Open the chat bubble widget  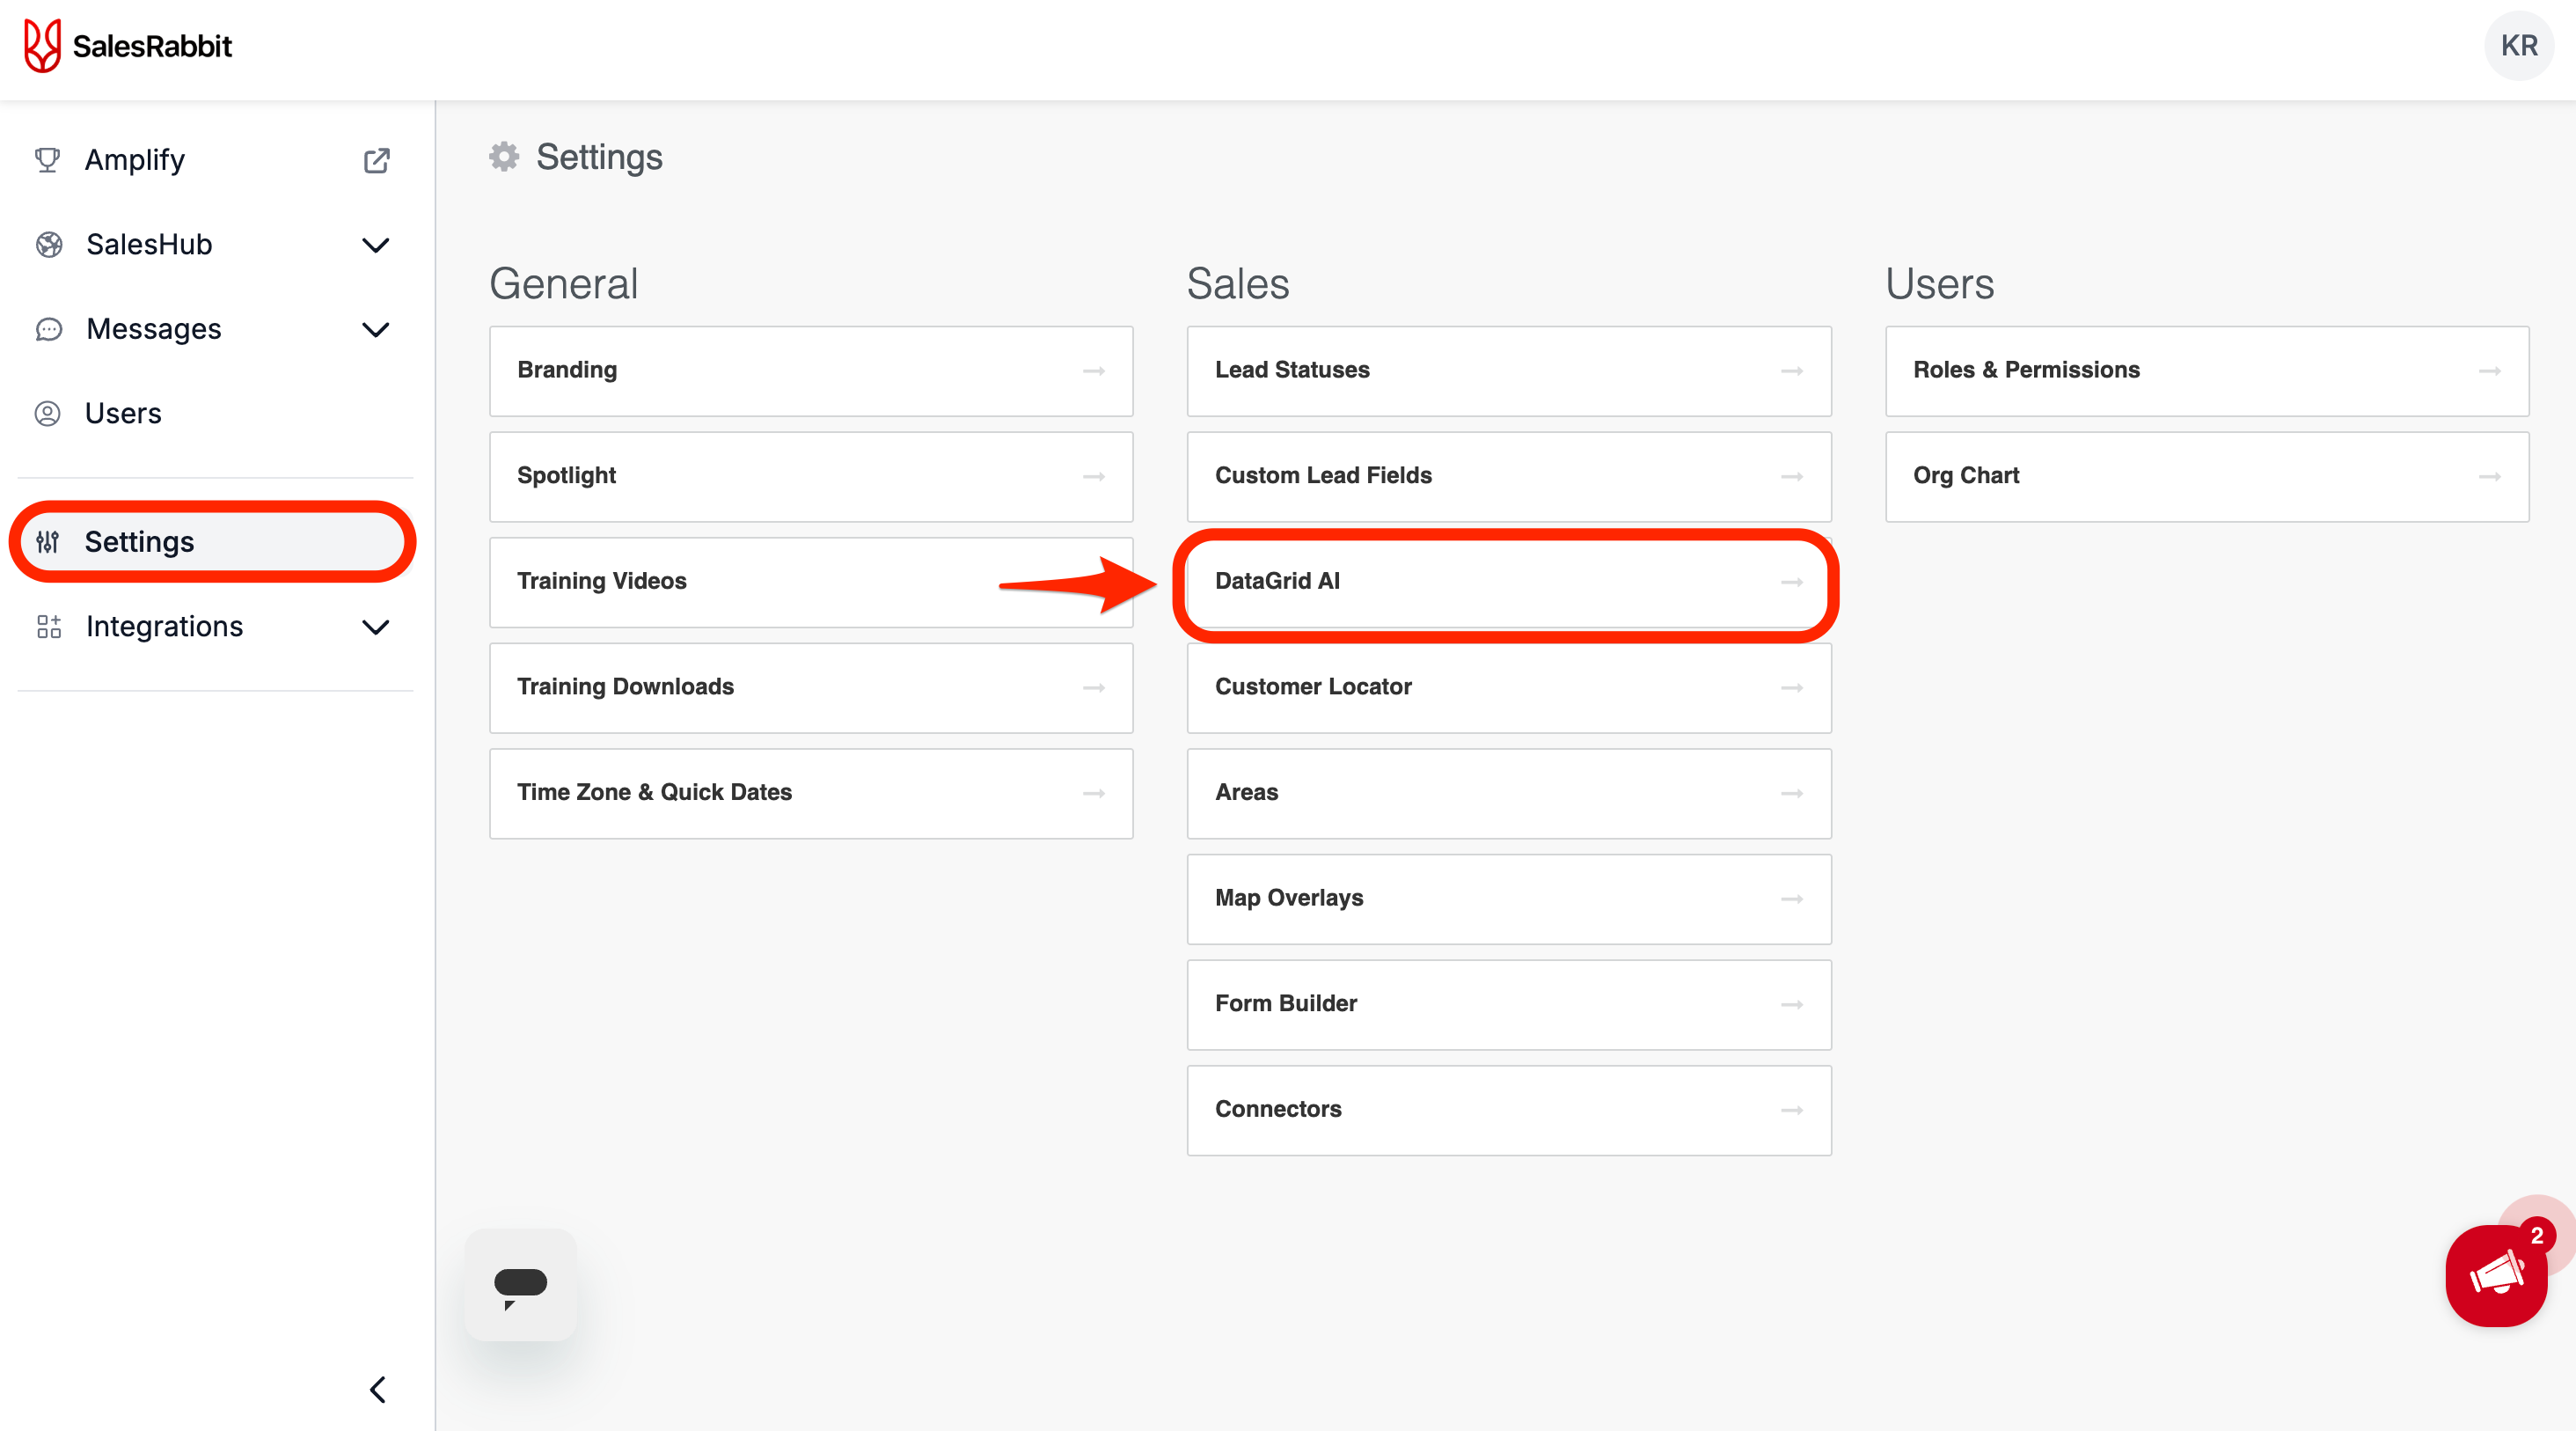pos(520,1284)
